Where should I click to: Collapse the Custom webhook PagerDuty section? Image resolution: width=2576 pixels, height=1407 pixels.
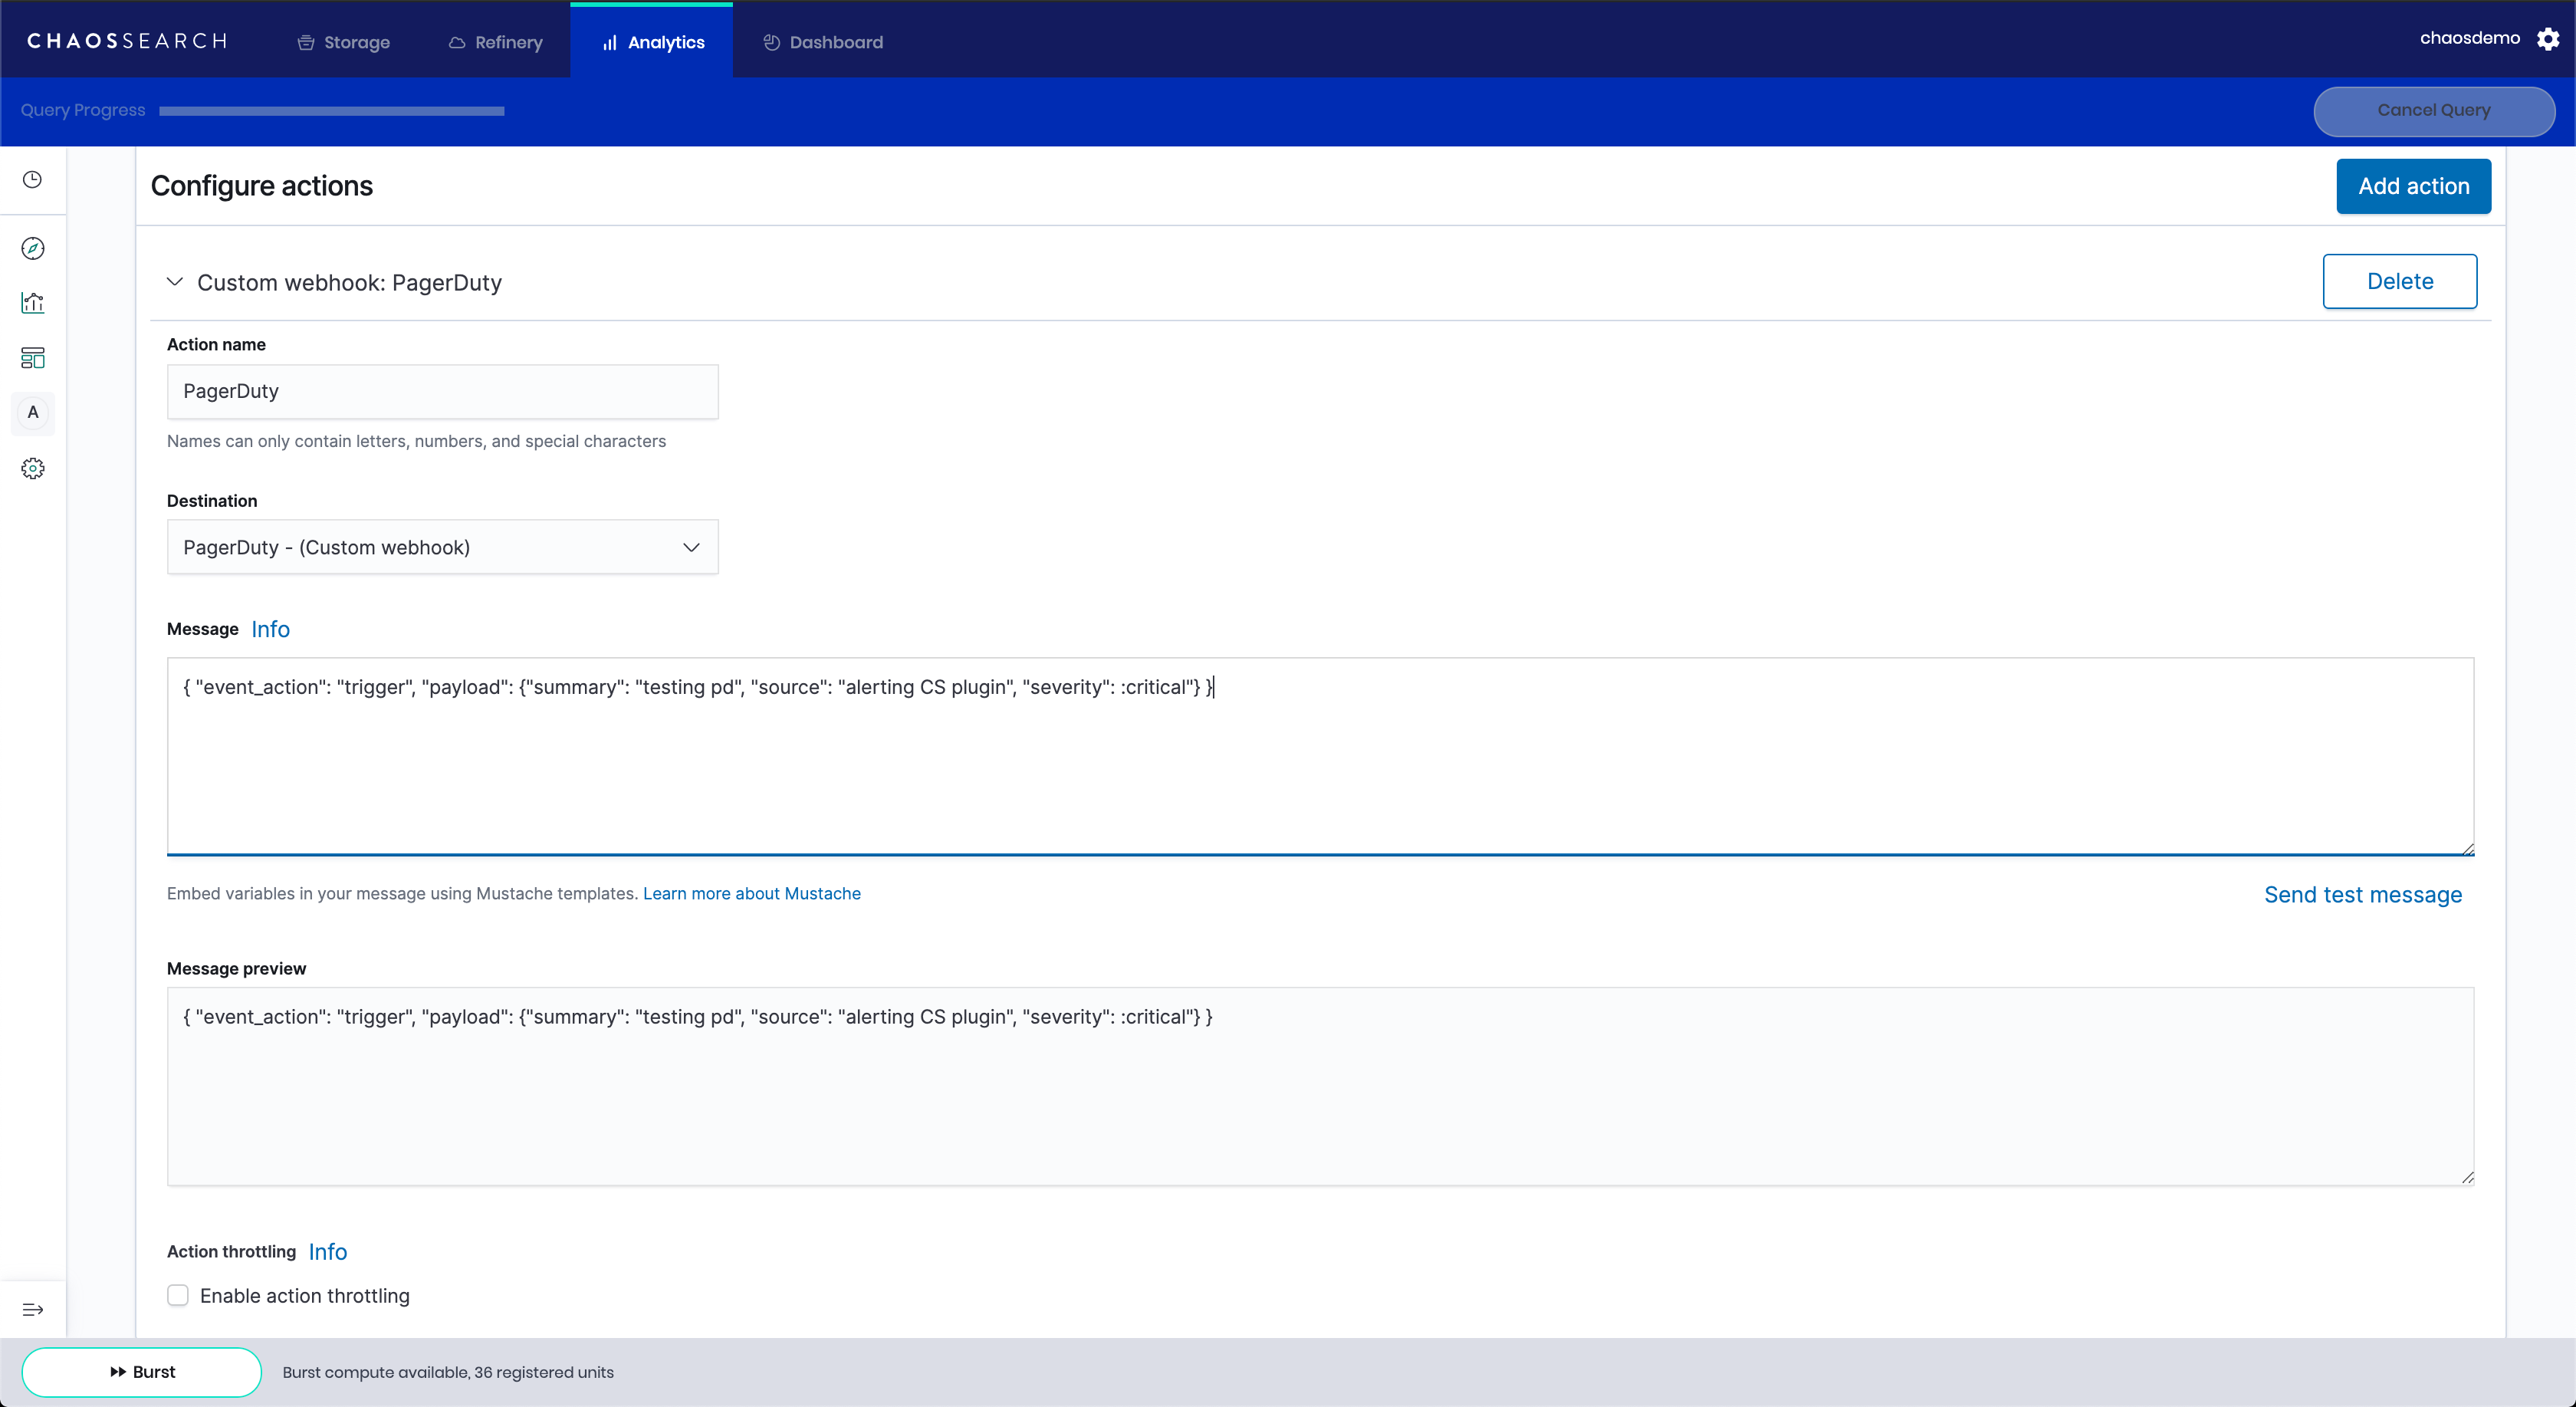click(172, 281)
